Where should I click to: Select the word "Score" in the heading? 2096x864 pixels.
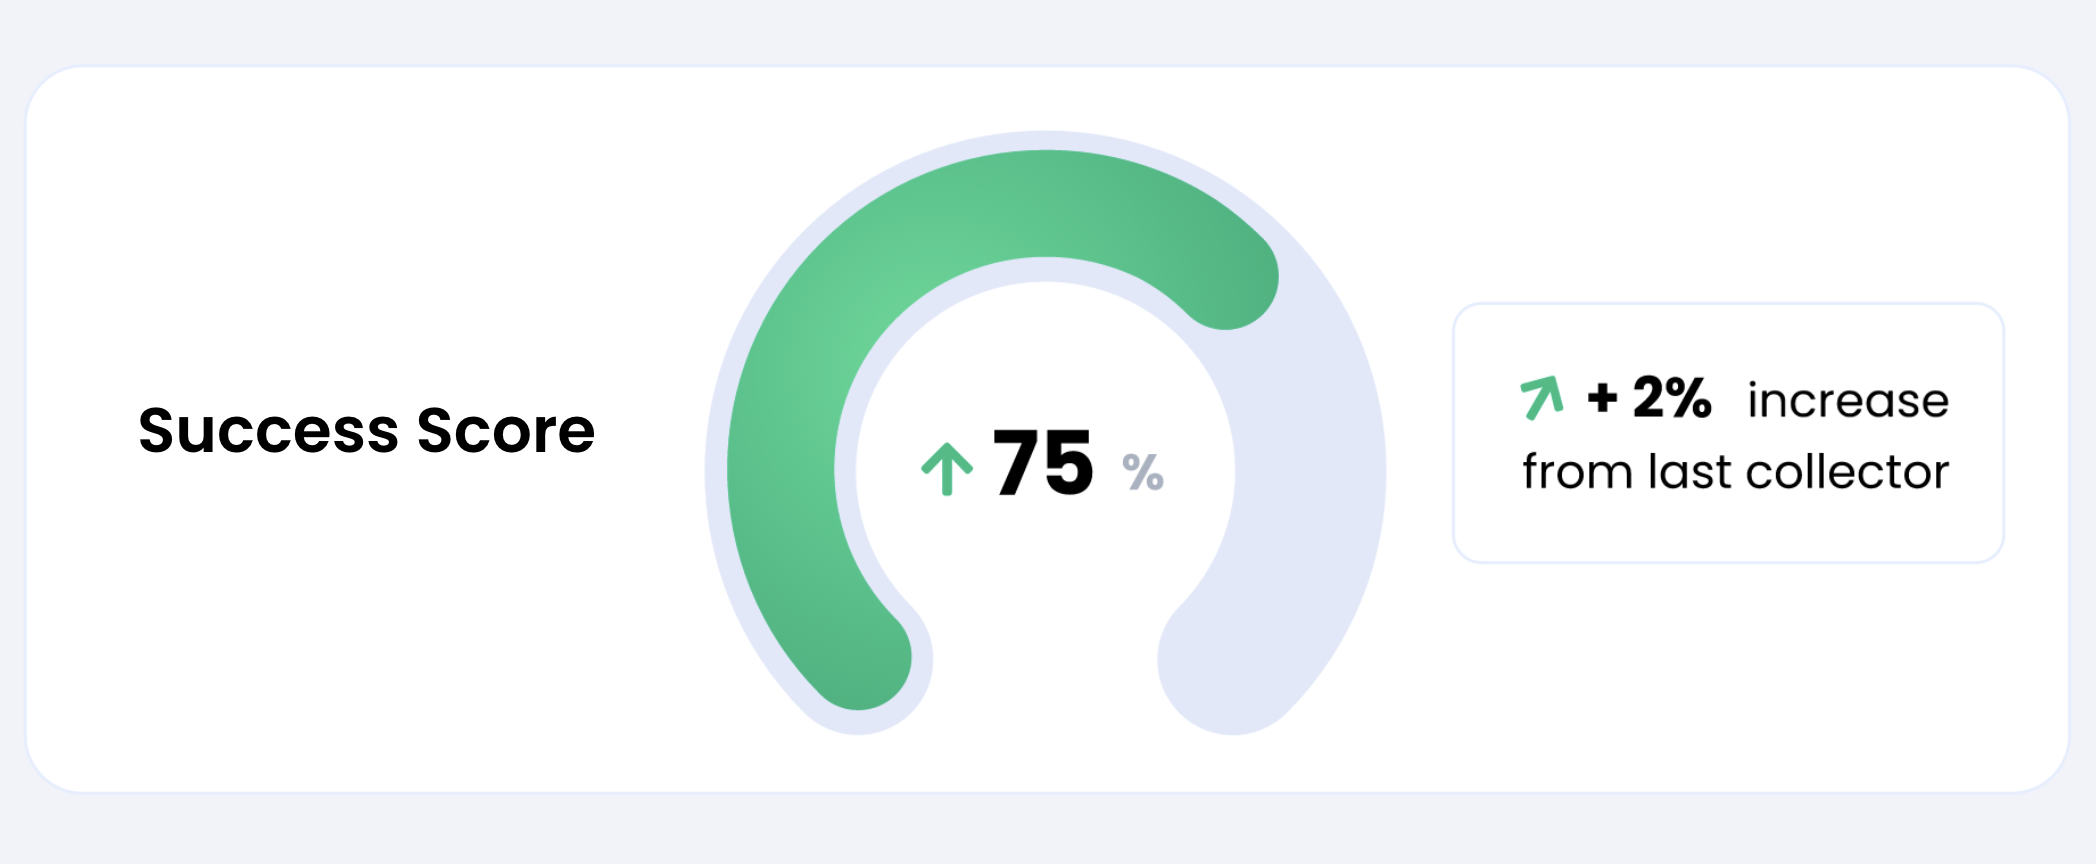(506, 431)
